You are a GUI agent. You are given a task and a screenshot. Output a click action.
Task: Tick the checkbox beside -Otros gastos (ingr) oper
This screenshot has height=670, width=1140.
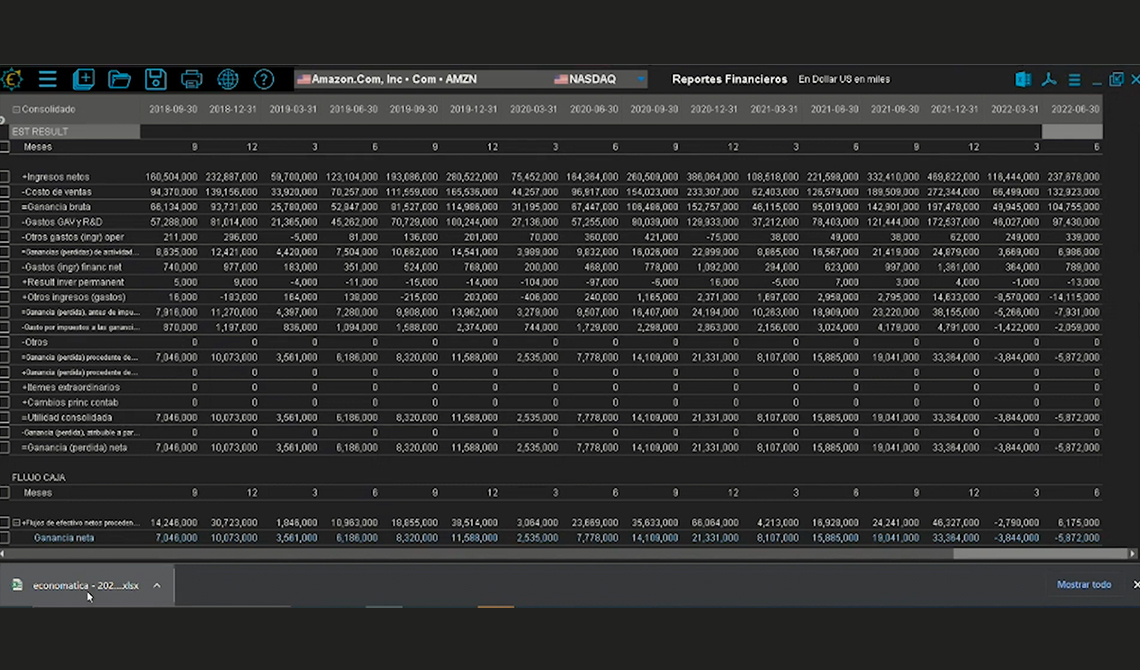pos(4,237)
